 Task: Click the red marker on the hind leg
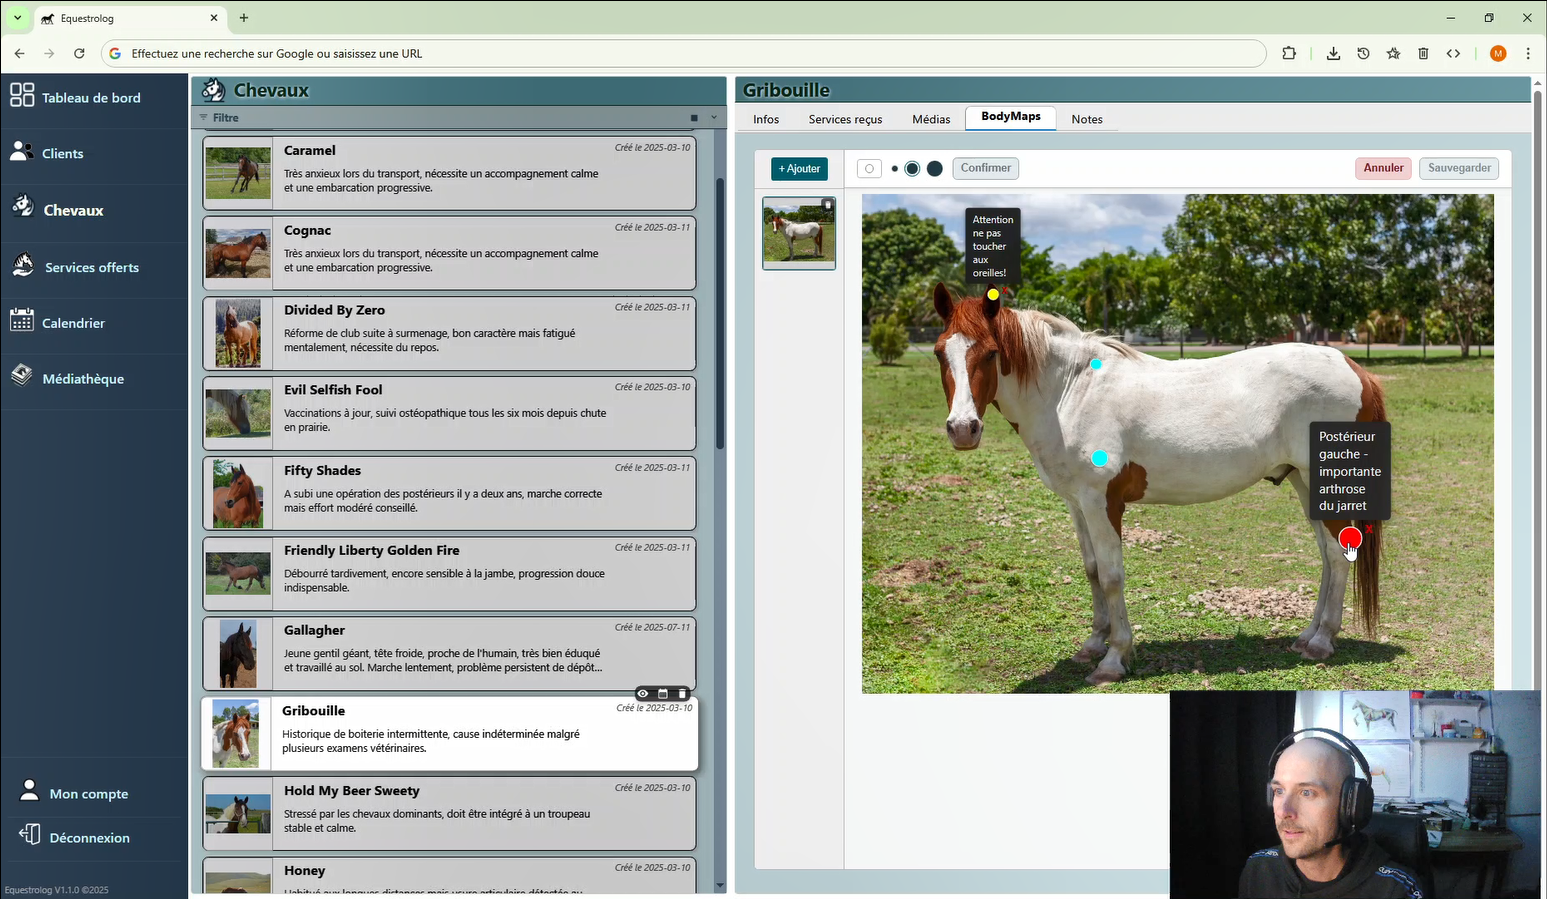(x=1350, y=539)
